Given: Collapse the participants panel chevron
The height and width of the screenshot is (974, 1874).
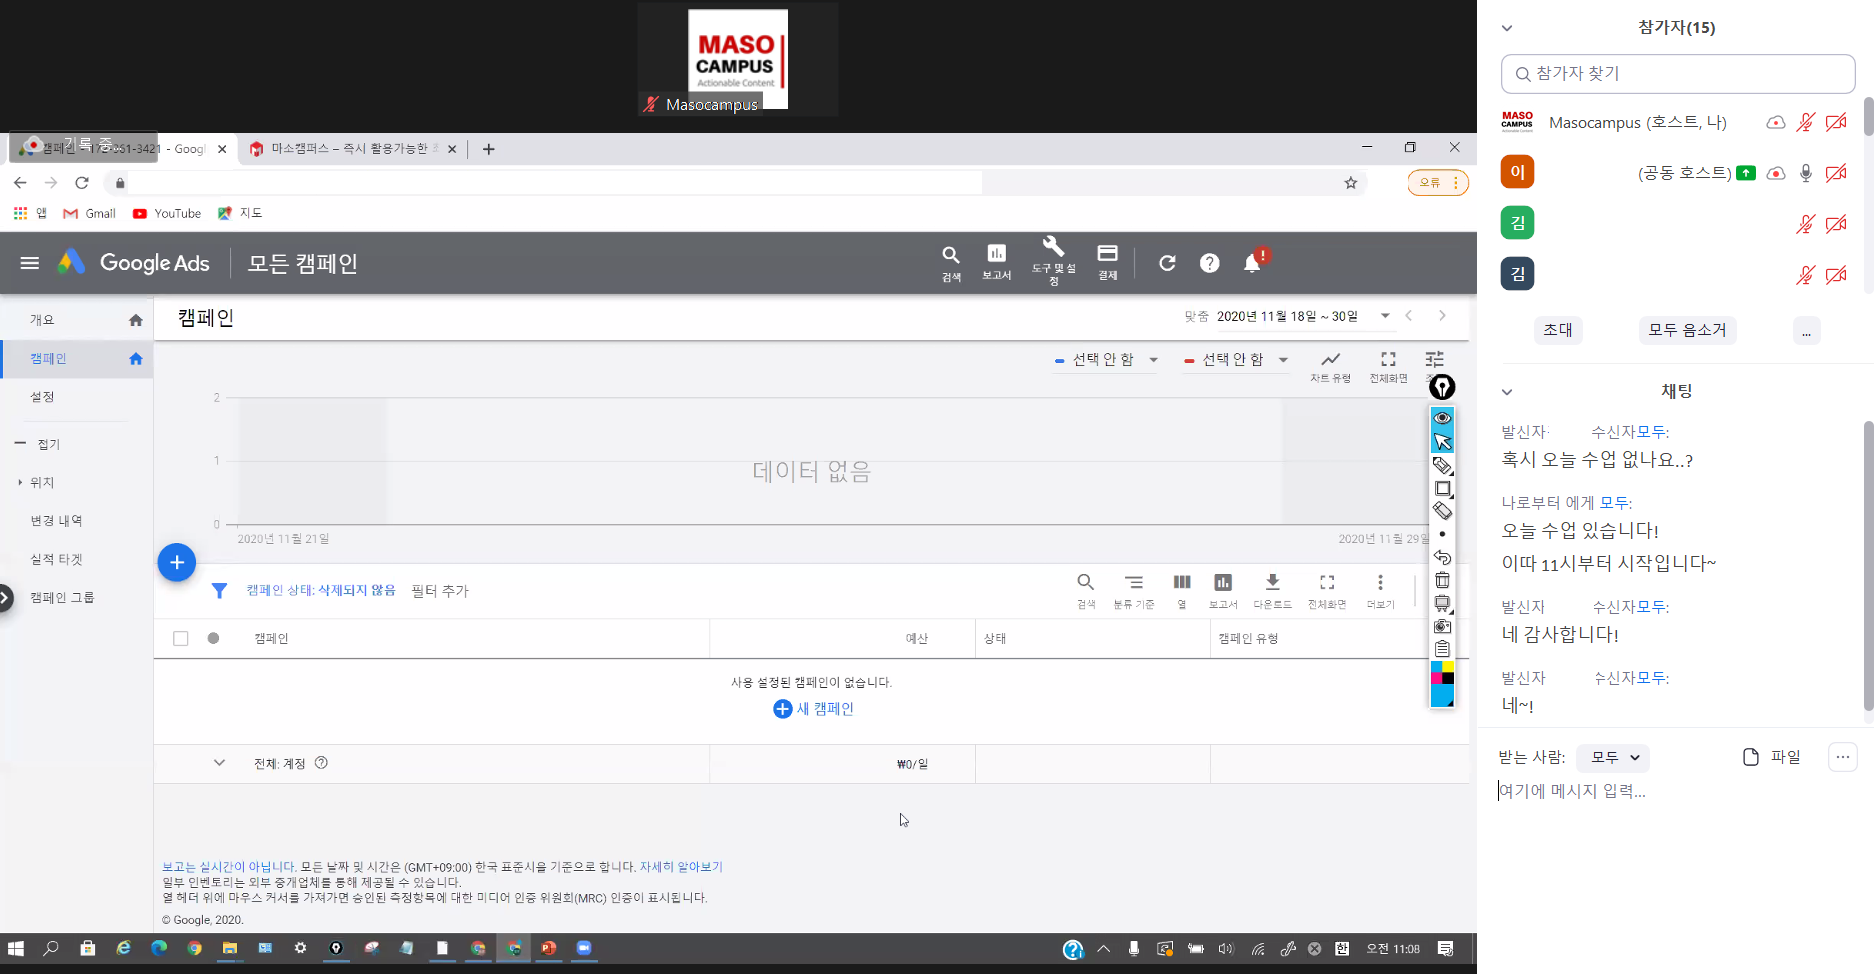Looking at the screenshot, I should pyautogui.click(x=1507, y=28).
